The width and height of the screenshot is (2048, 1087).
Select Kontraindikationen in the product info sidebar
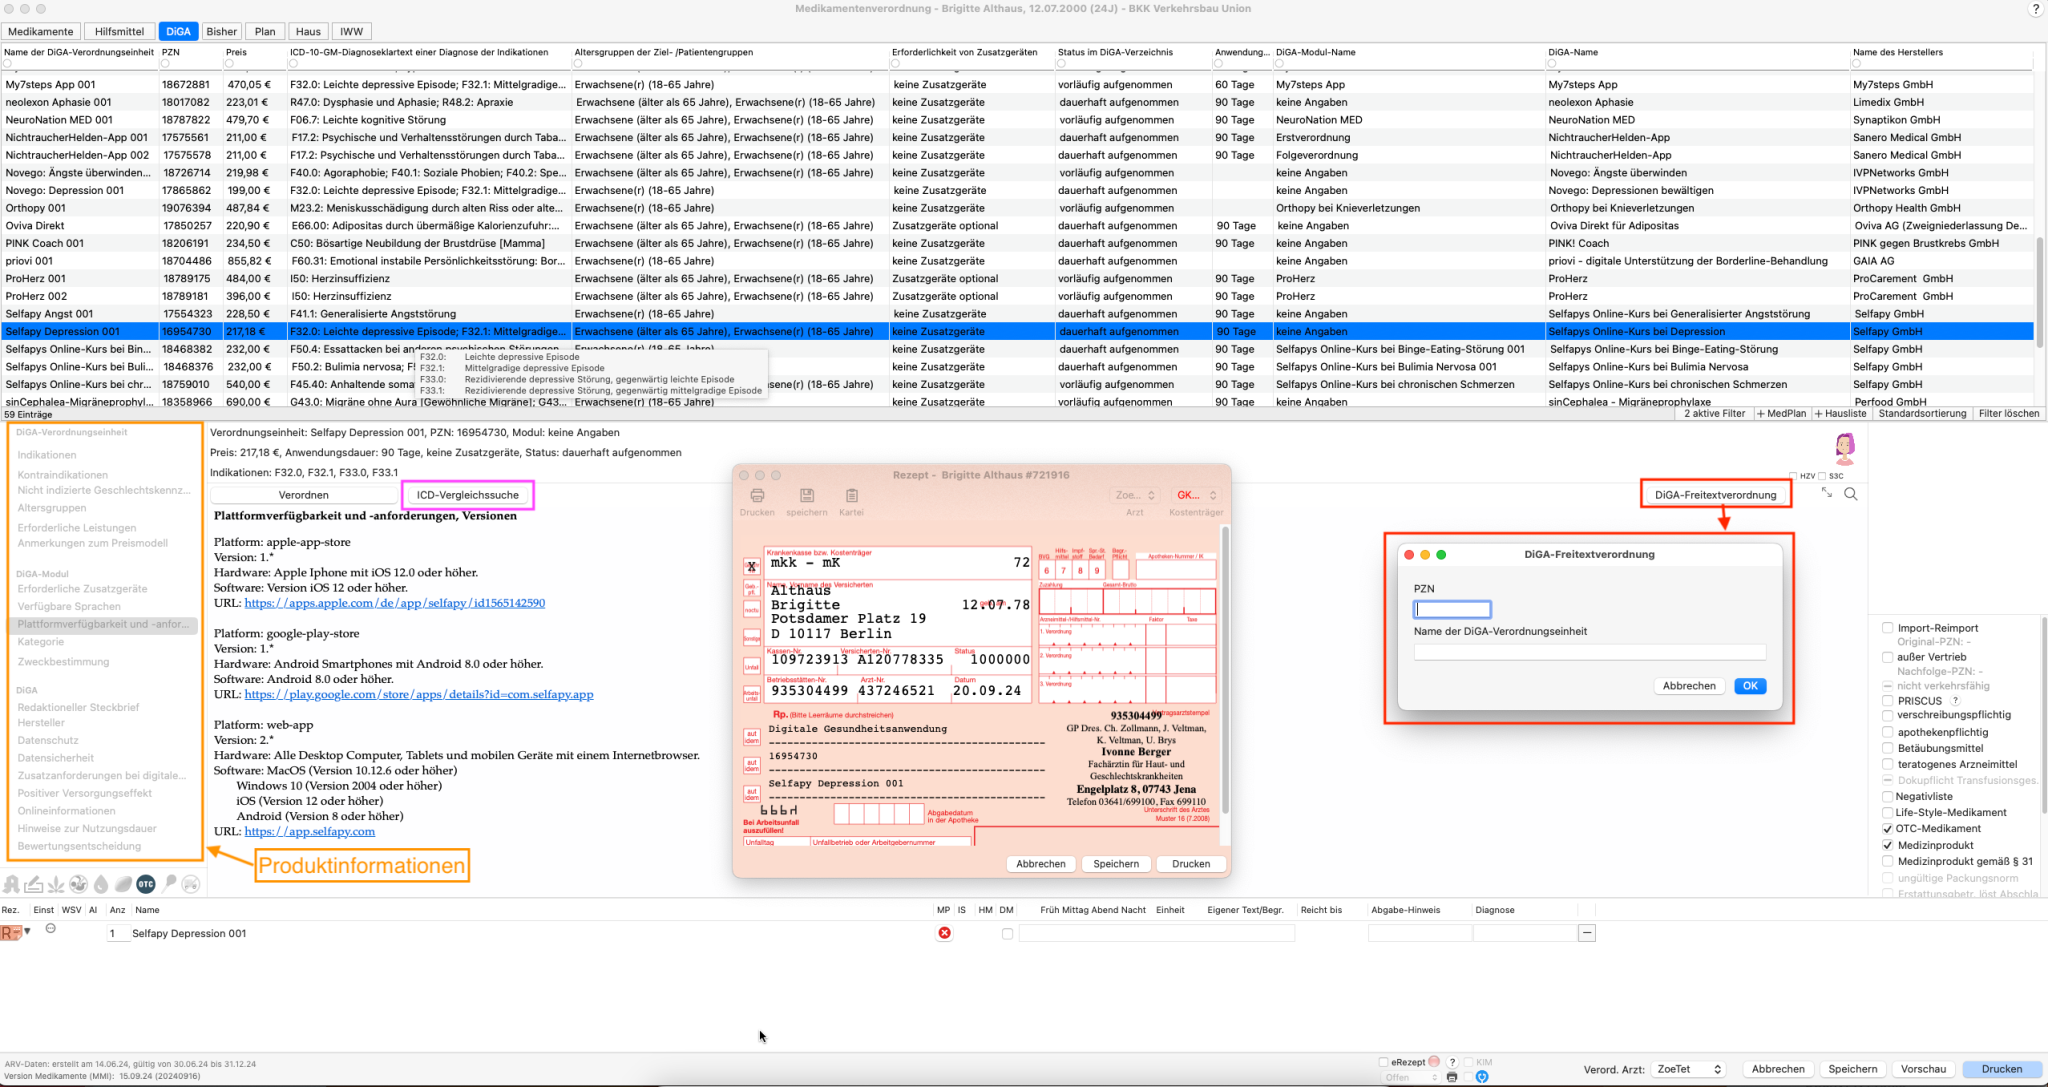click(63, 475)
